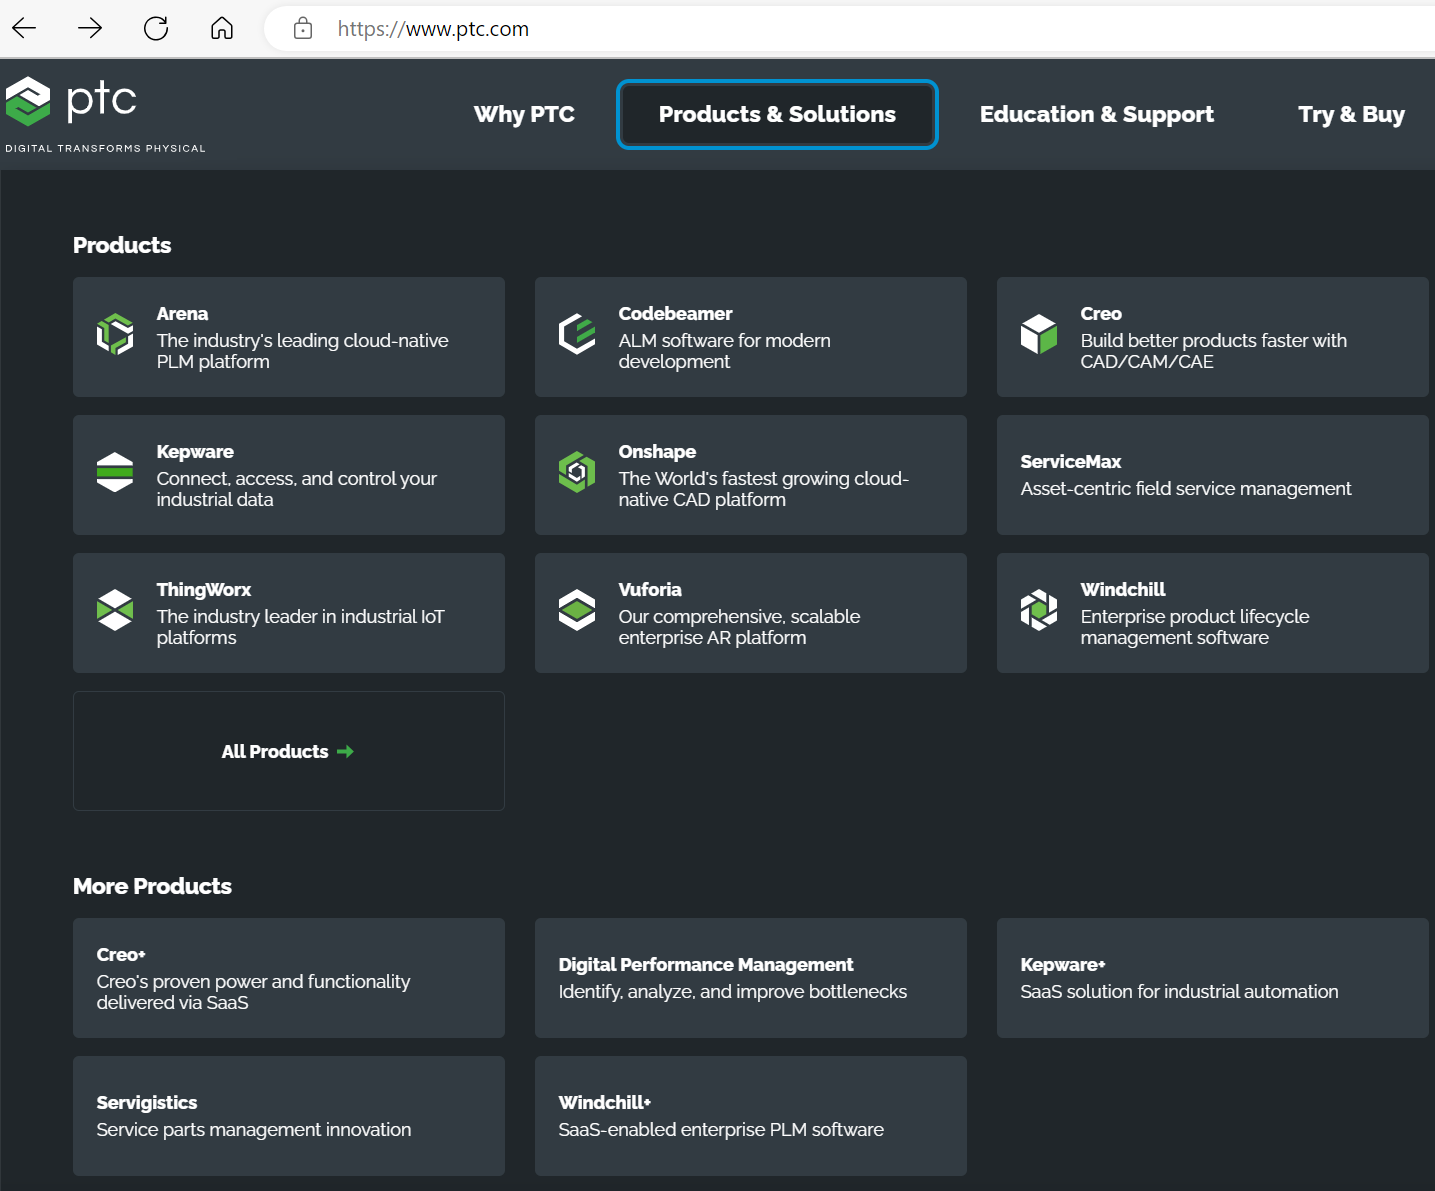Screen dimensions: 1435x1191
Task: Select the Why PTC menu item
Action: (524, 114)
